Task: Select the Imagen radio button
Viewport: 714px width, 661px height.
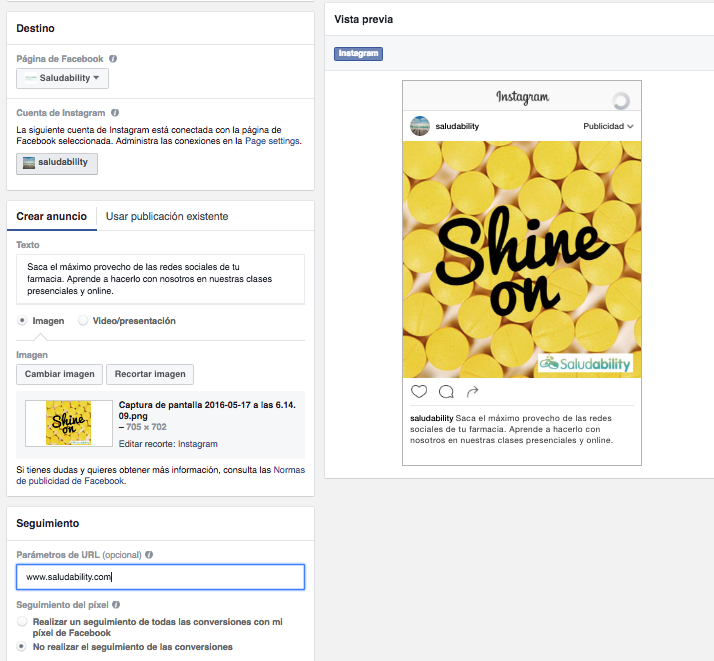Action: click(22, 320)
